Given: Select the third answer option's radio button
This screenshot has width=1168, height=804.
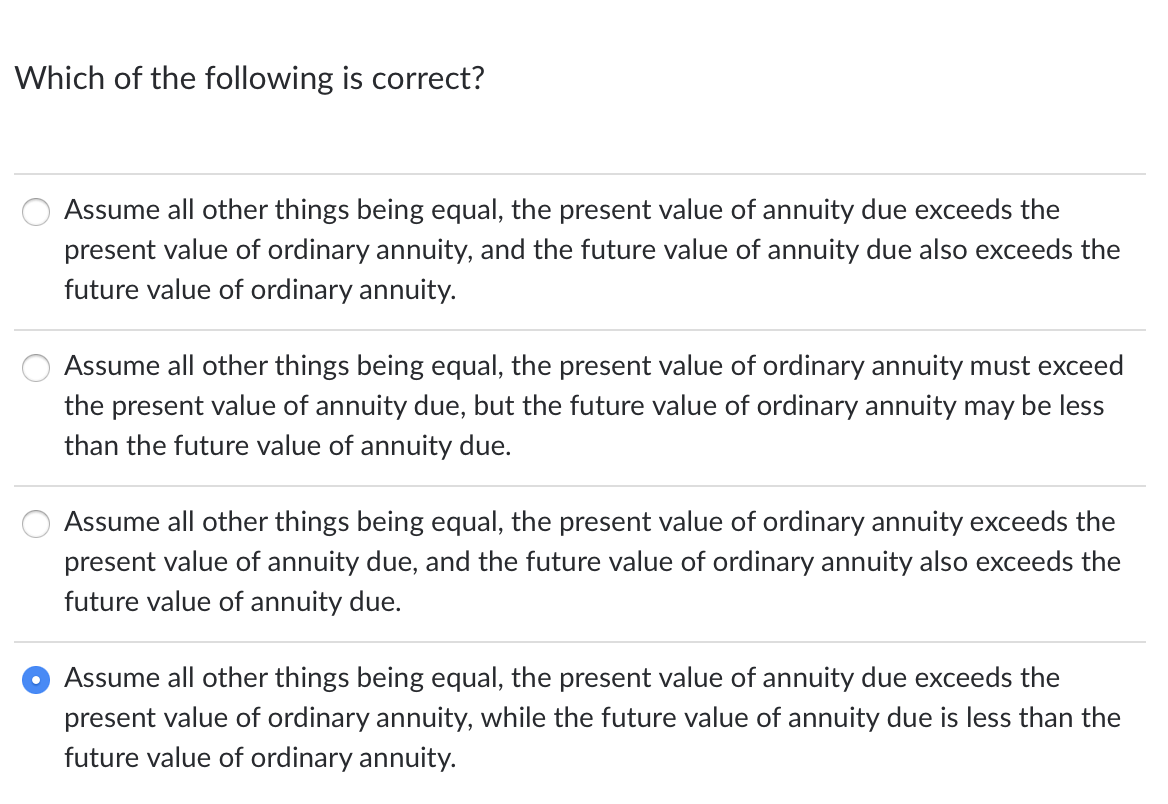Looking at the screenshot, I should [x=36, y=524].
